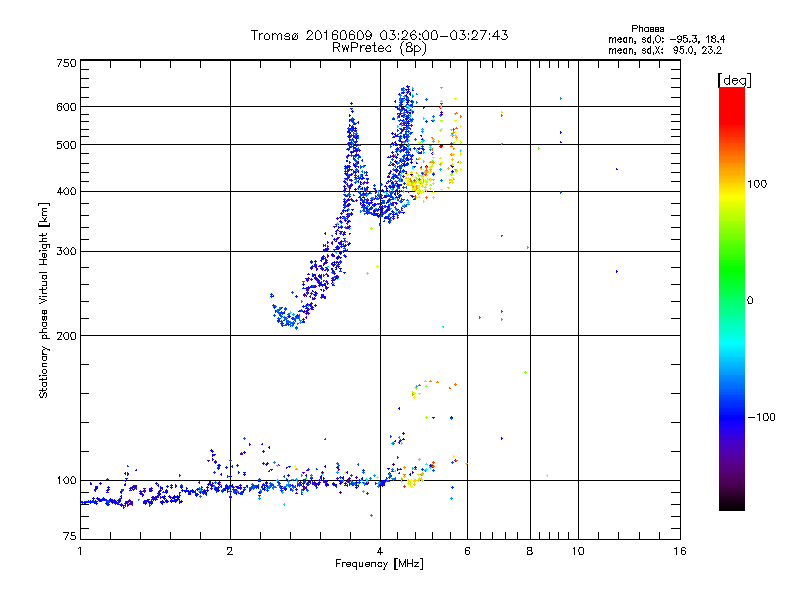Click the y-axis '100' tick label

click(x=66, y=481)
